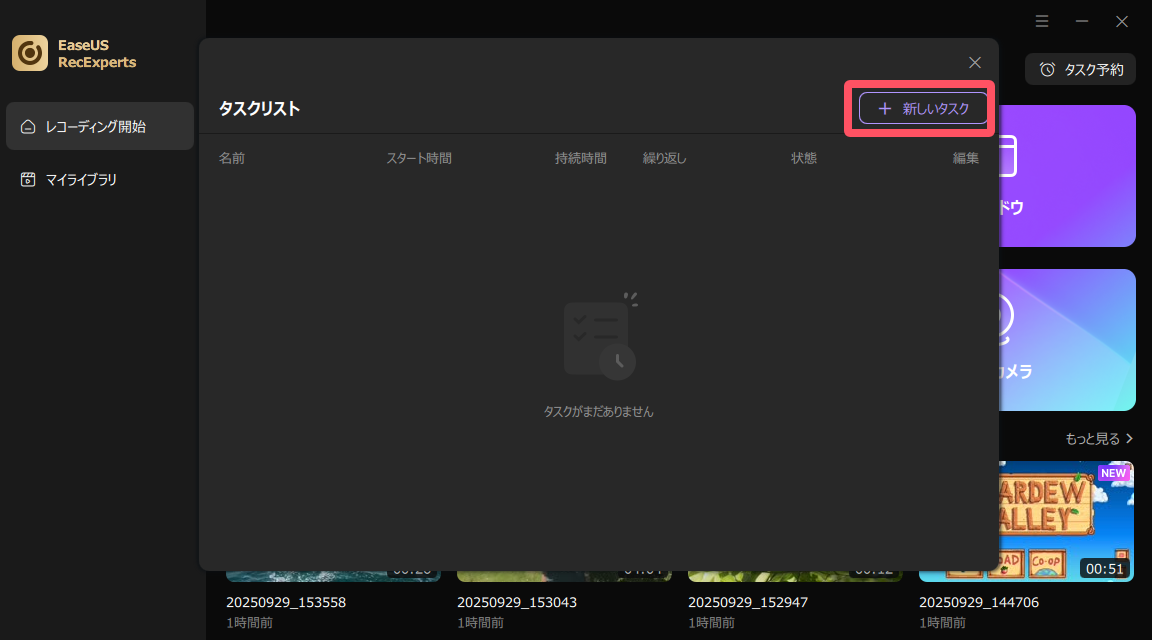Open the タスク予約 scheduler

click(1080, 69)
